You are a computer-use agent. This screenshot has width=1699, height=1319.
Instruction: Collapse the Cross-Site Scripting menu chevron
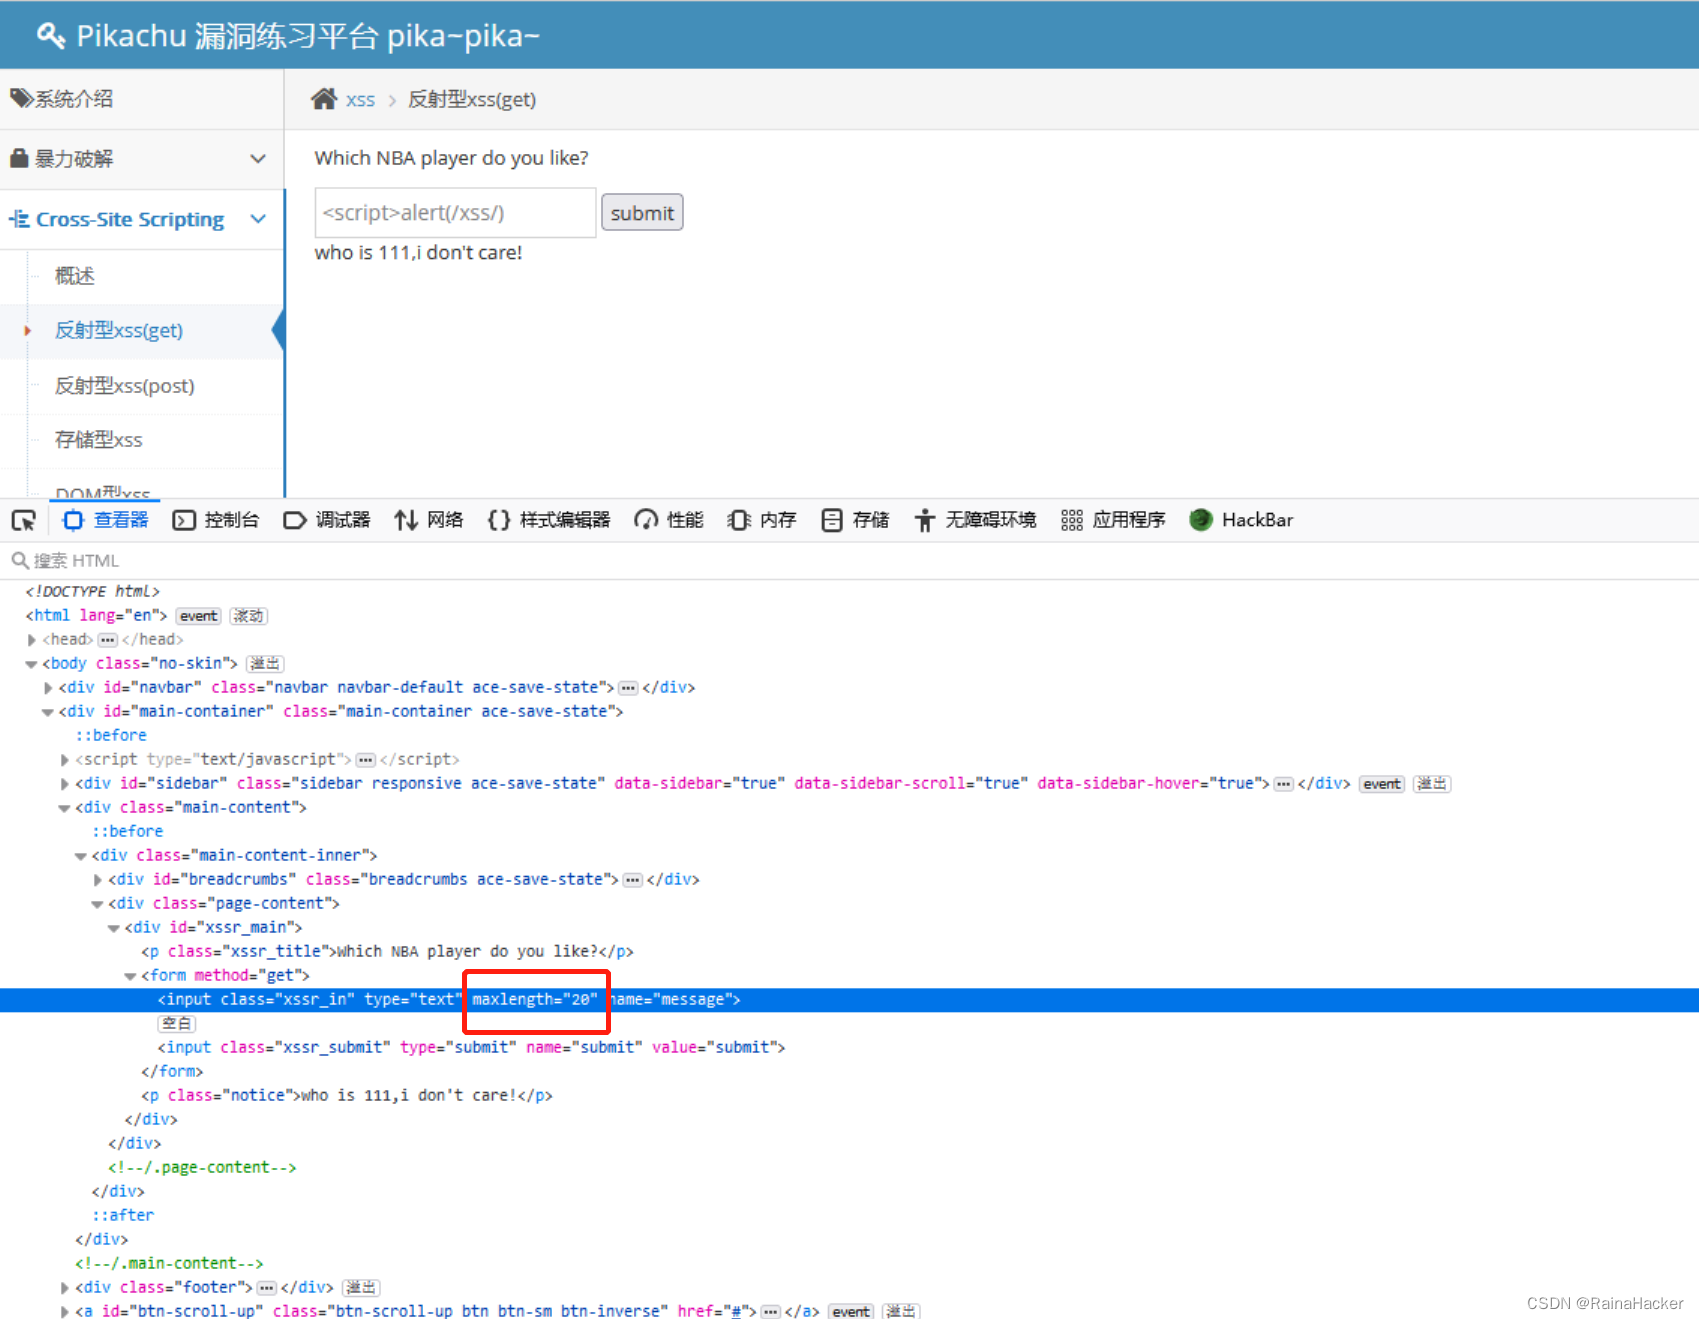point(258,219)
